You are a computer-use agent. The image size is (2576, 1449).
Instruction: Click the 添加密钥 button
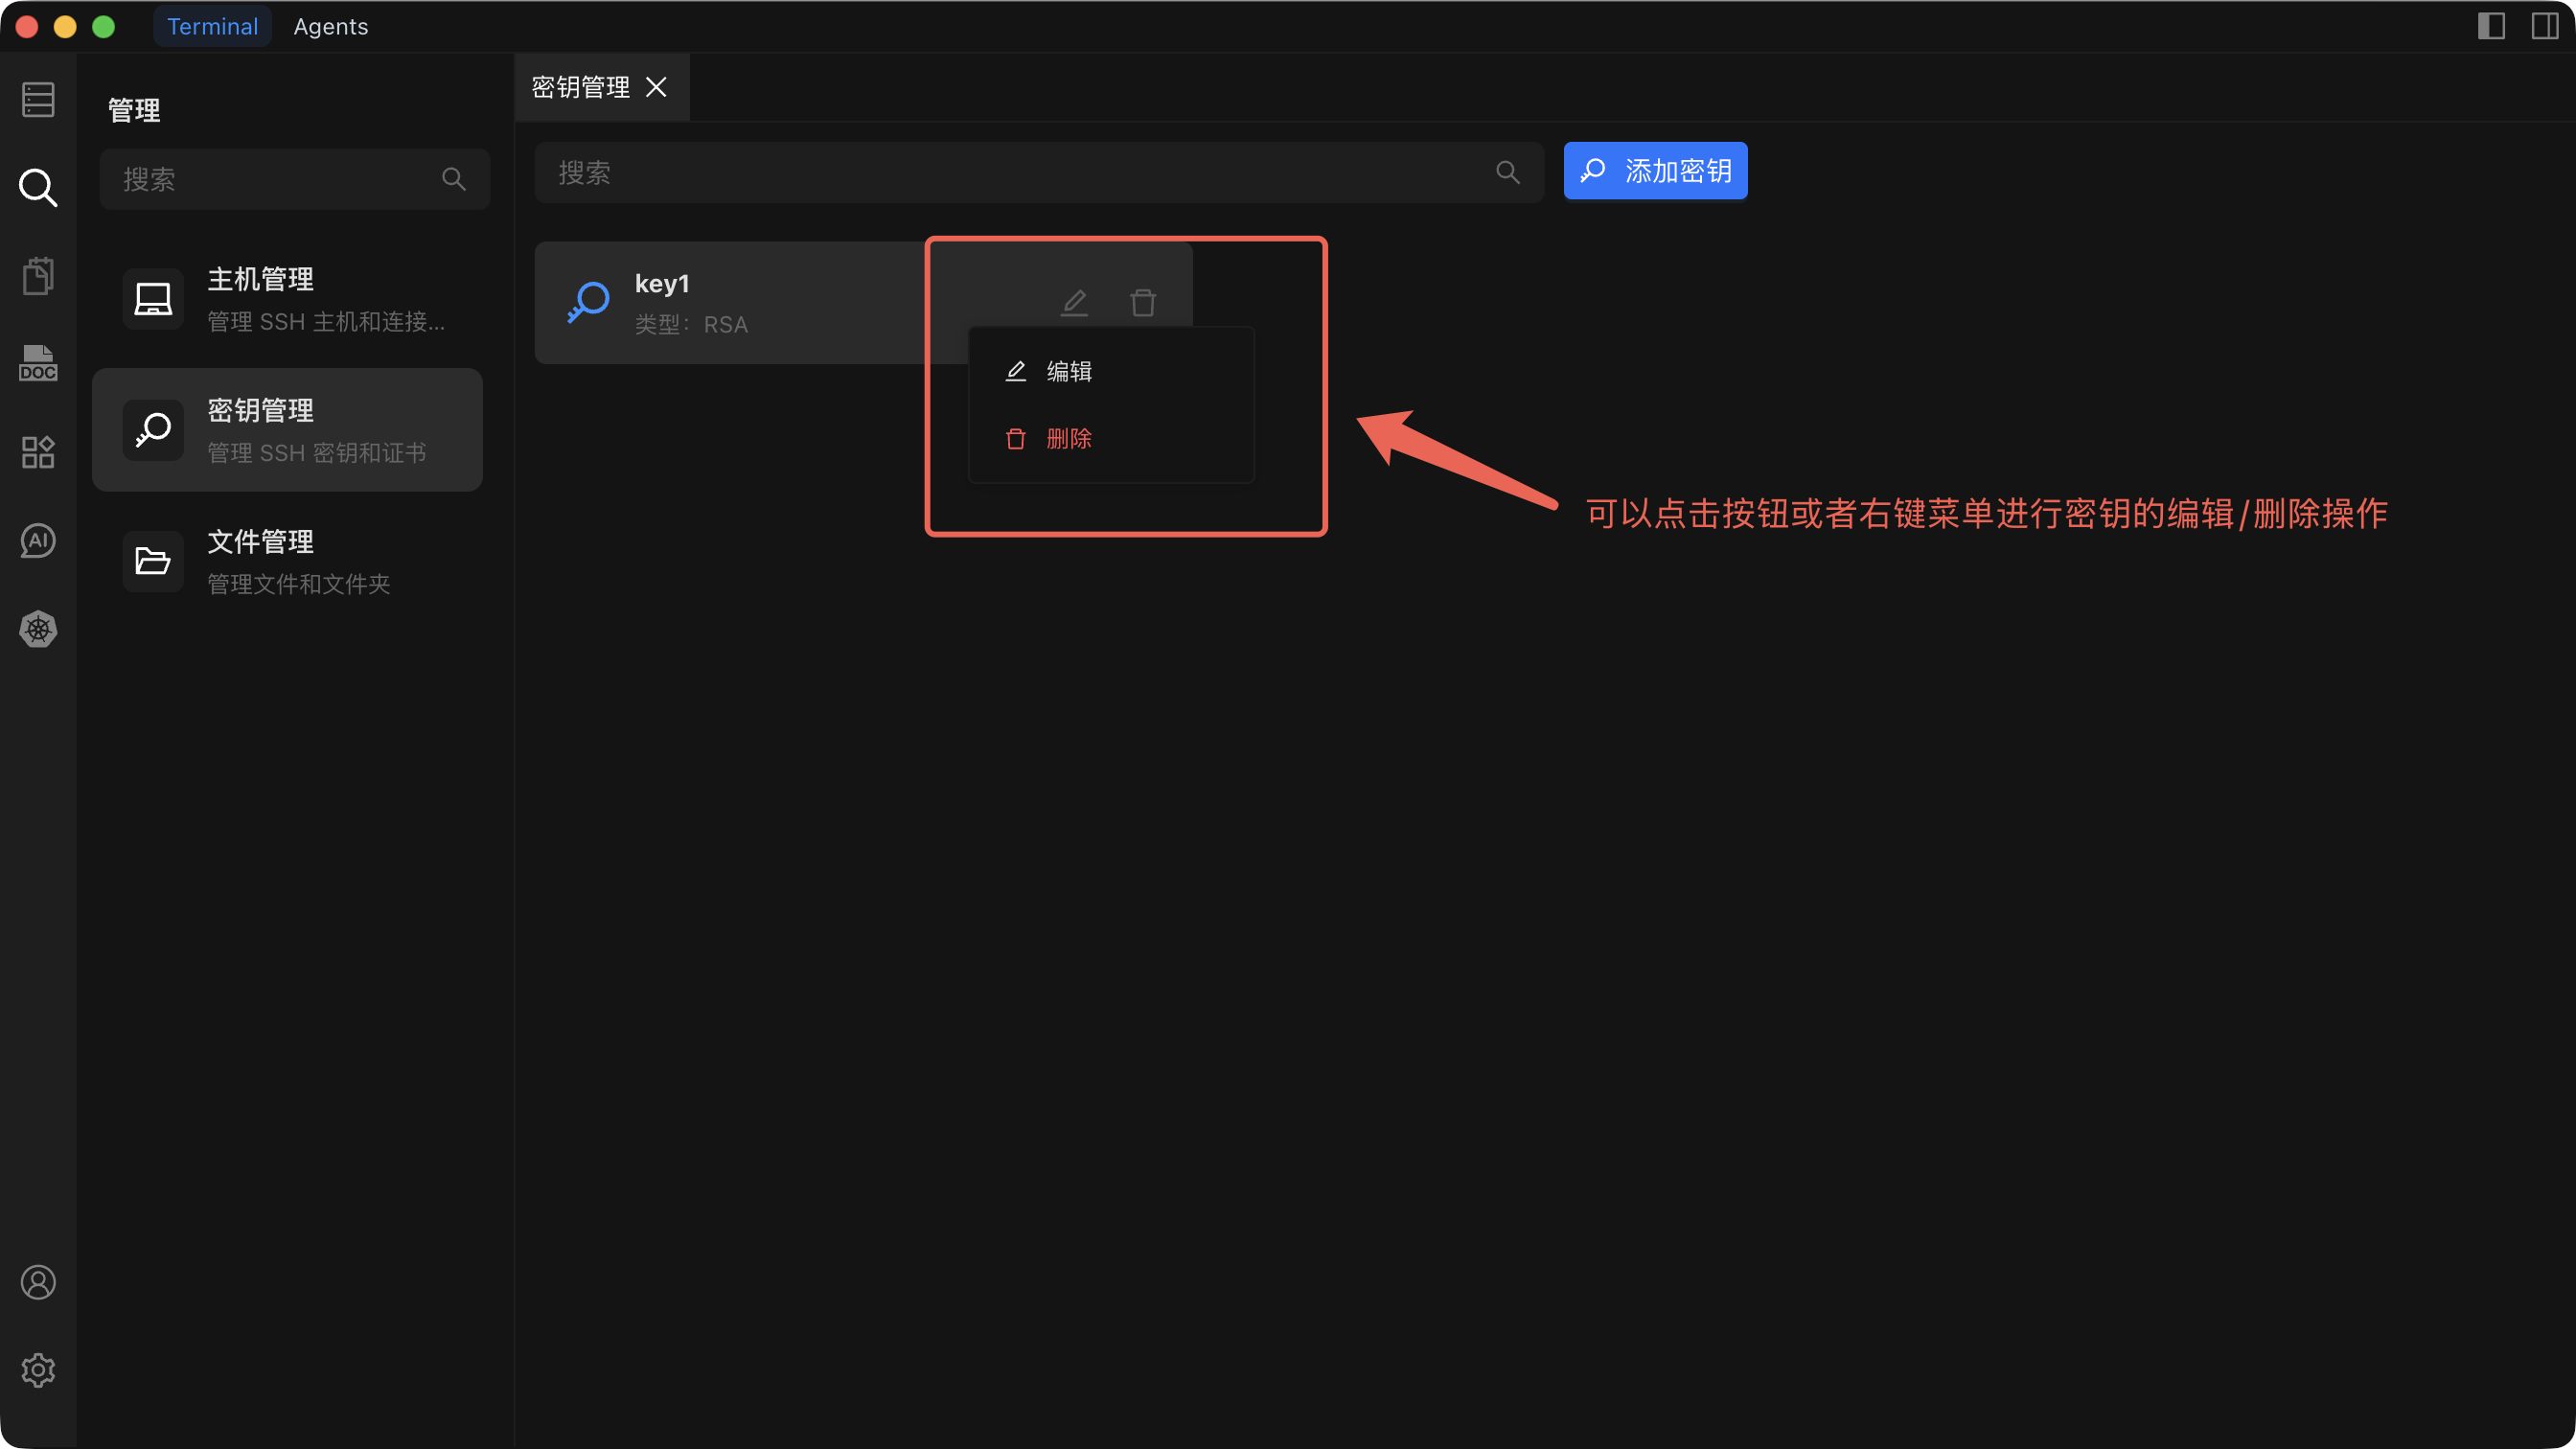[1655, 171]
